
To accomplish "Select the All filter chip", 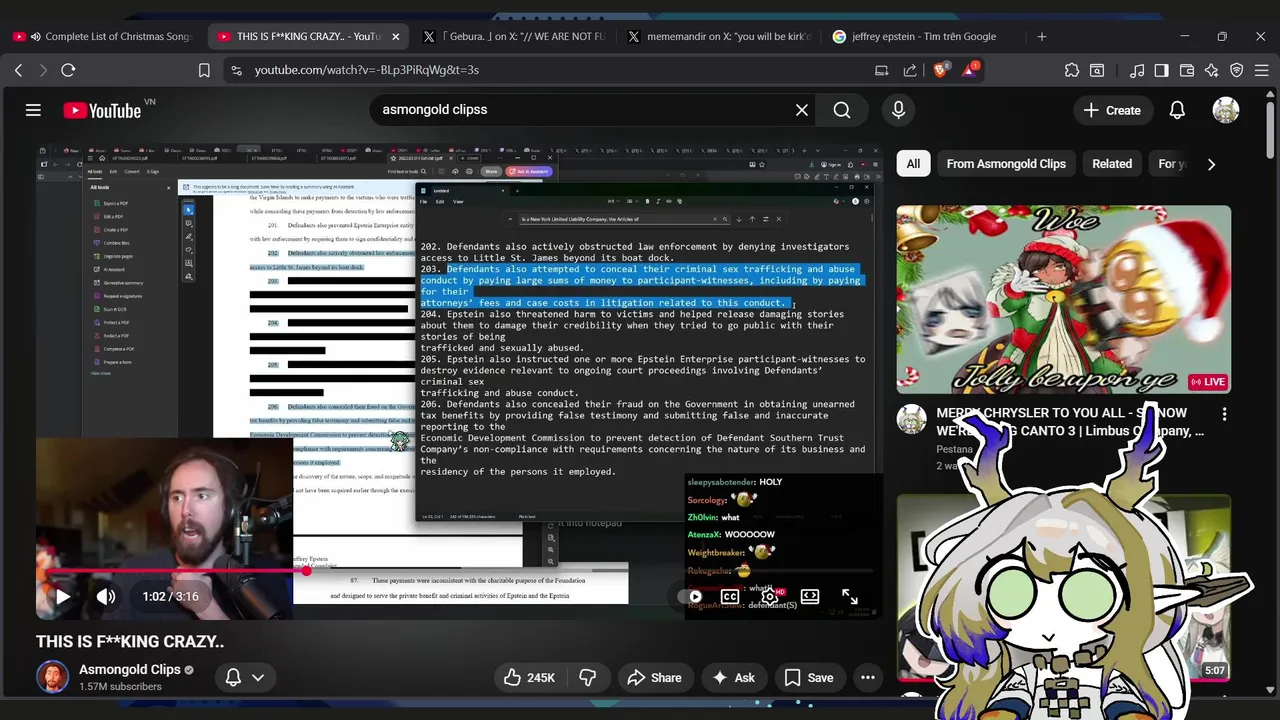I will tap(913, 164).
